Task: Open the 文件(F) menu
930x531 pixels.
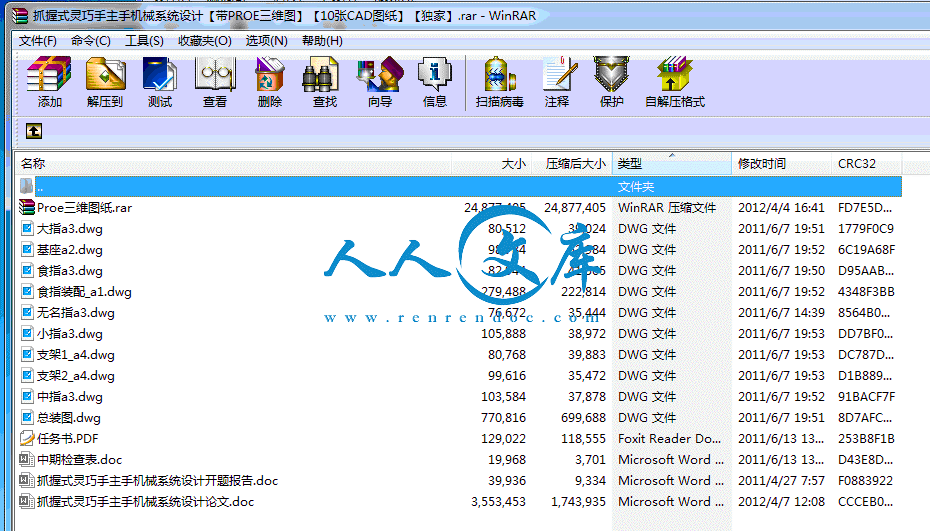Action: [x=37, y=40]
